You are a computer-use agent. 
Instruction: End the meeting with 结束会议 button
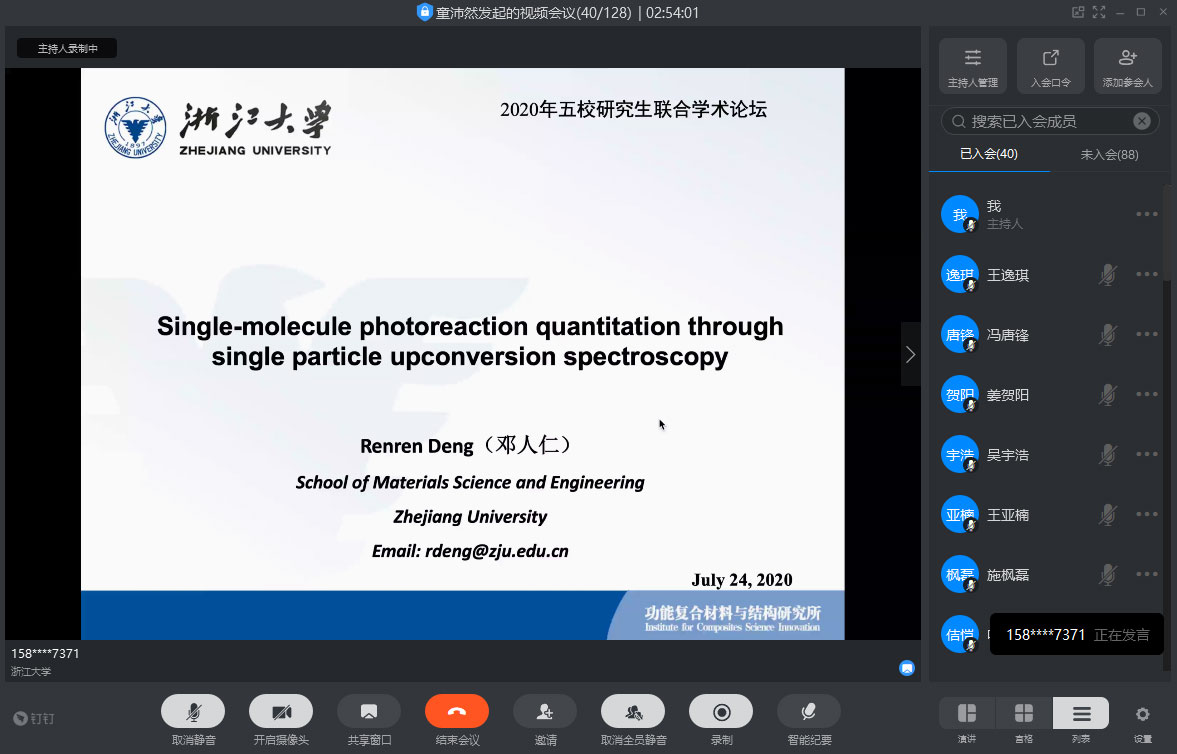tap(456, 711)
